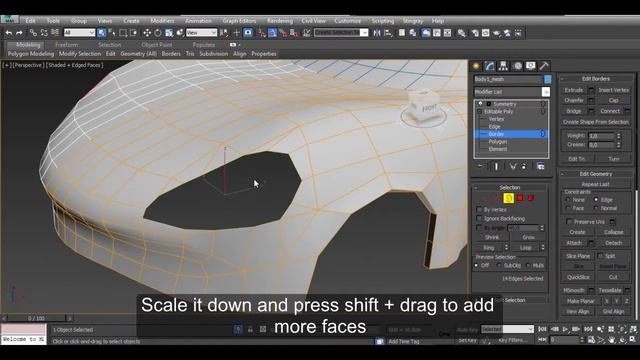This screenshot has width=640, height=360.
Task: Enable the By Vertex checkbox
Action: click(479, 209)
